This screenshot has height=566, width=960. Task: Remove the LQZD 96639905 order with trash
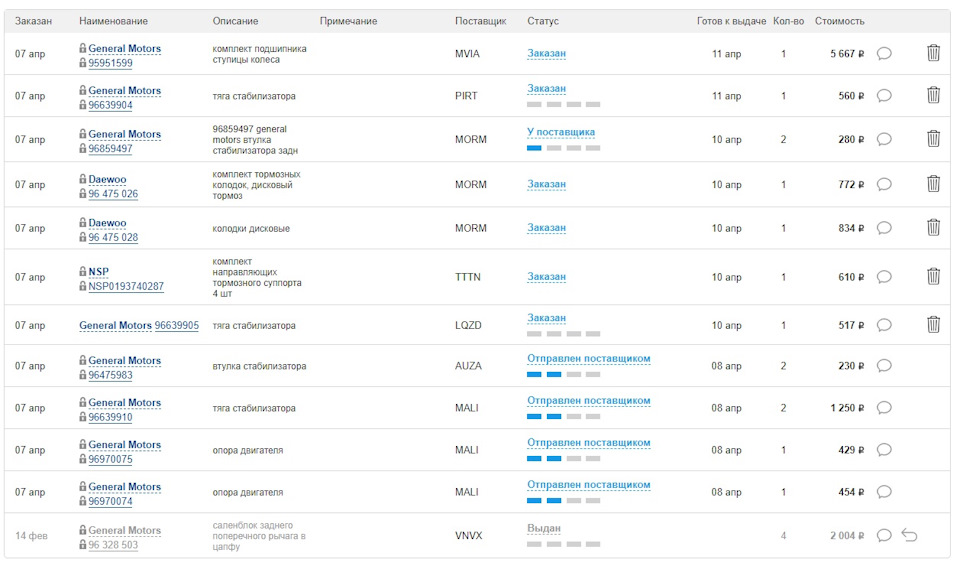tap(933, 325)
